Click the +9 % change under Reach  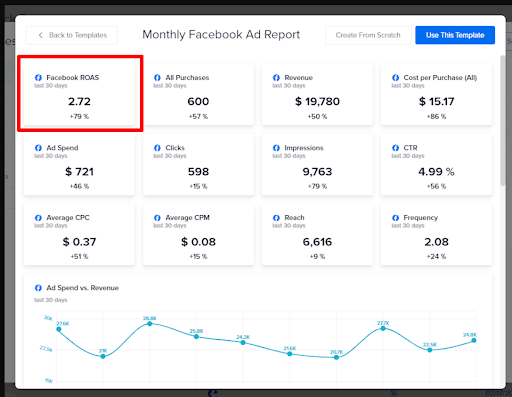pos(317,256)
